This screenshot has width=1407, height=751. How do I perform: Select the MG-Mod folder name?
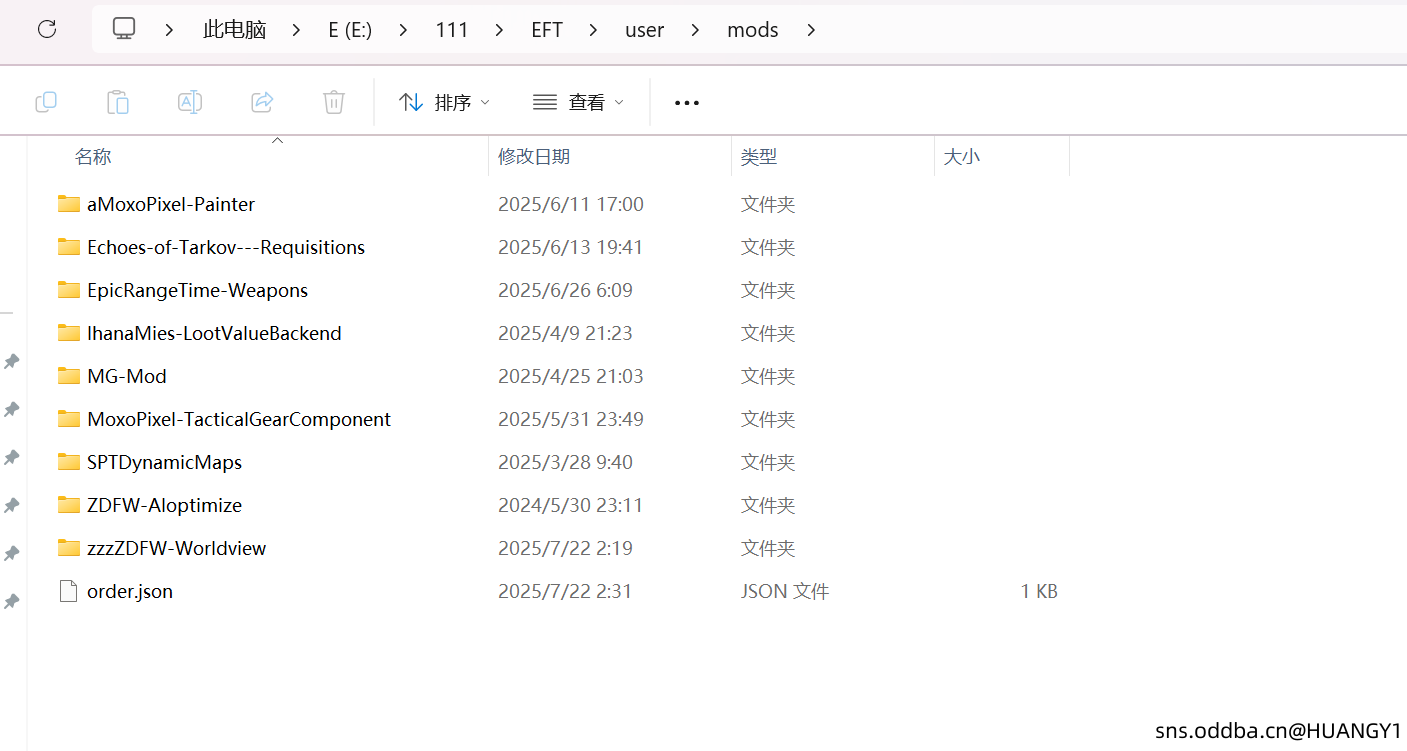tap(127, 376)
